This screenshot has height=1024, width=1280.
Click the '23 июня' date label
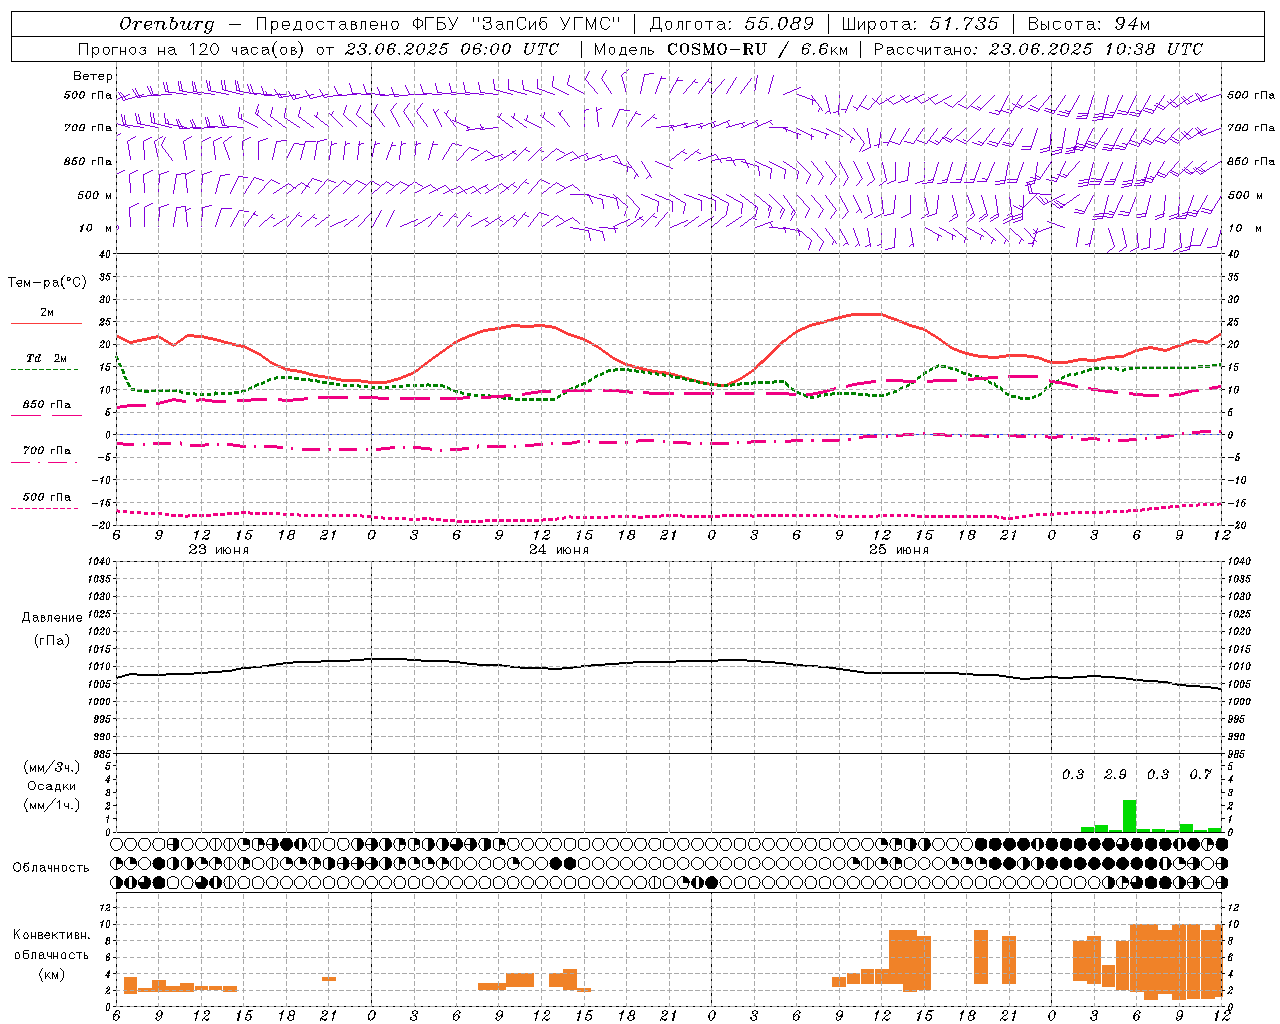pyautogui.click(x=219, y=549)
